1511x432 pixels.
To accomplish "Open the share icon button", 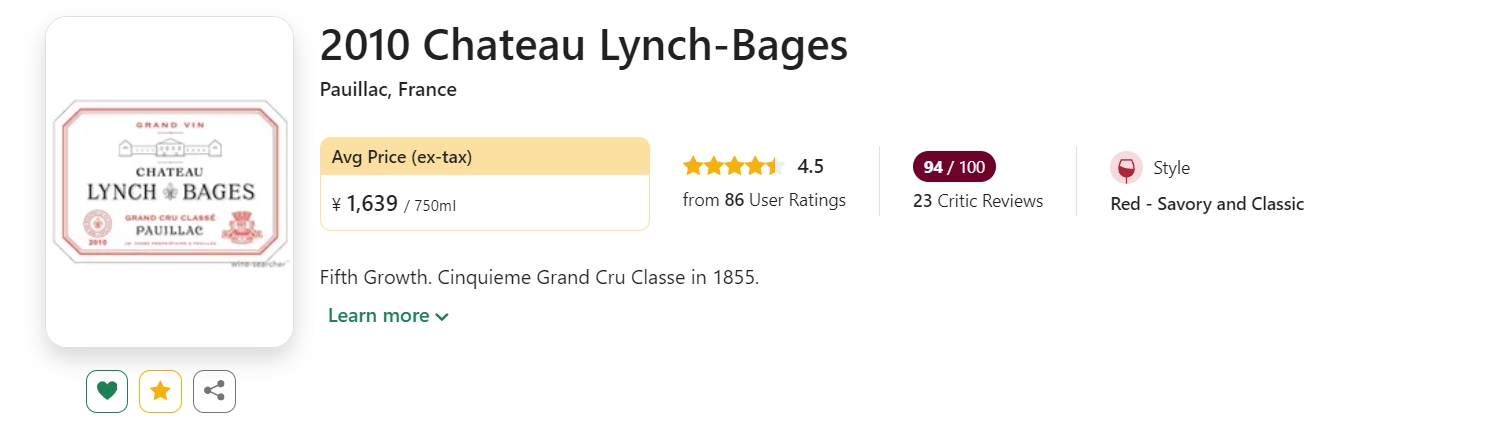I will pyautogui.click(x=214, y=391).
